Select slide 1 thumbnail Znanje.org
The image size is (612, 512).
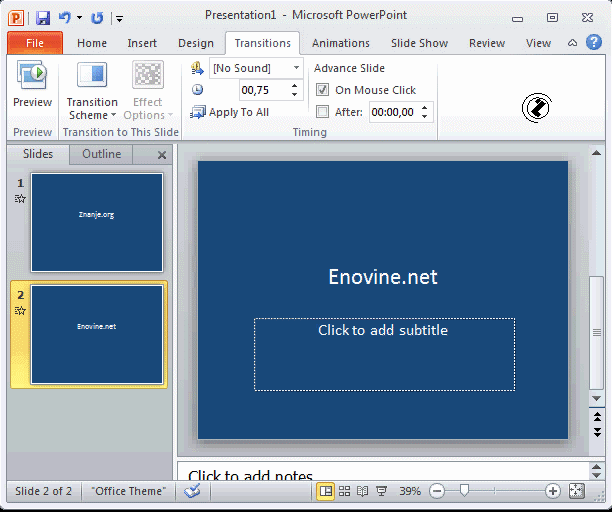97,221
